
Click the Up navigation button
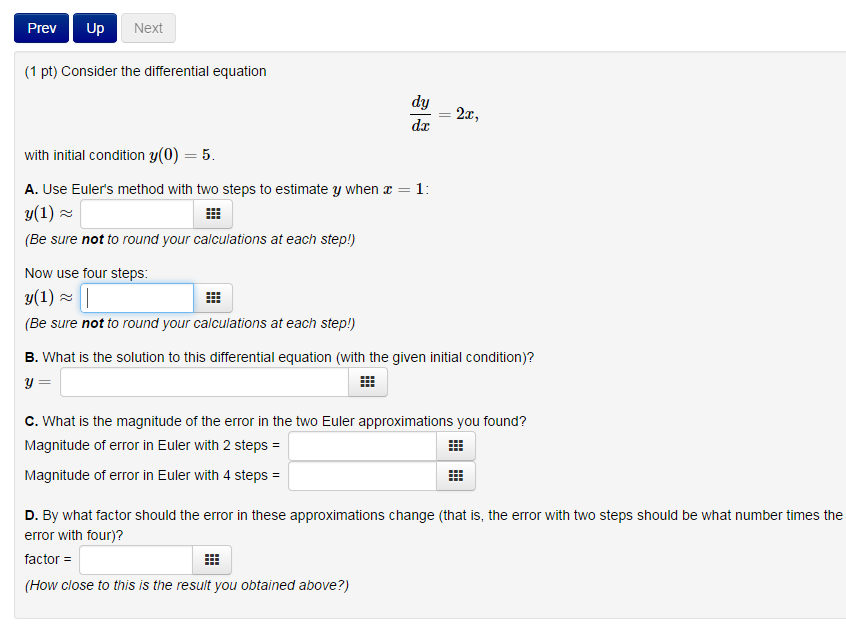coord(94,28)
